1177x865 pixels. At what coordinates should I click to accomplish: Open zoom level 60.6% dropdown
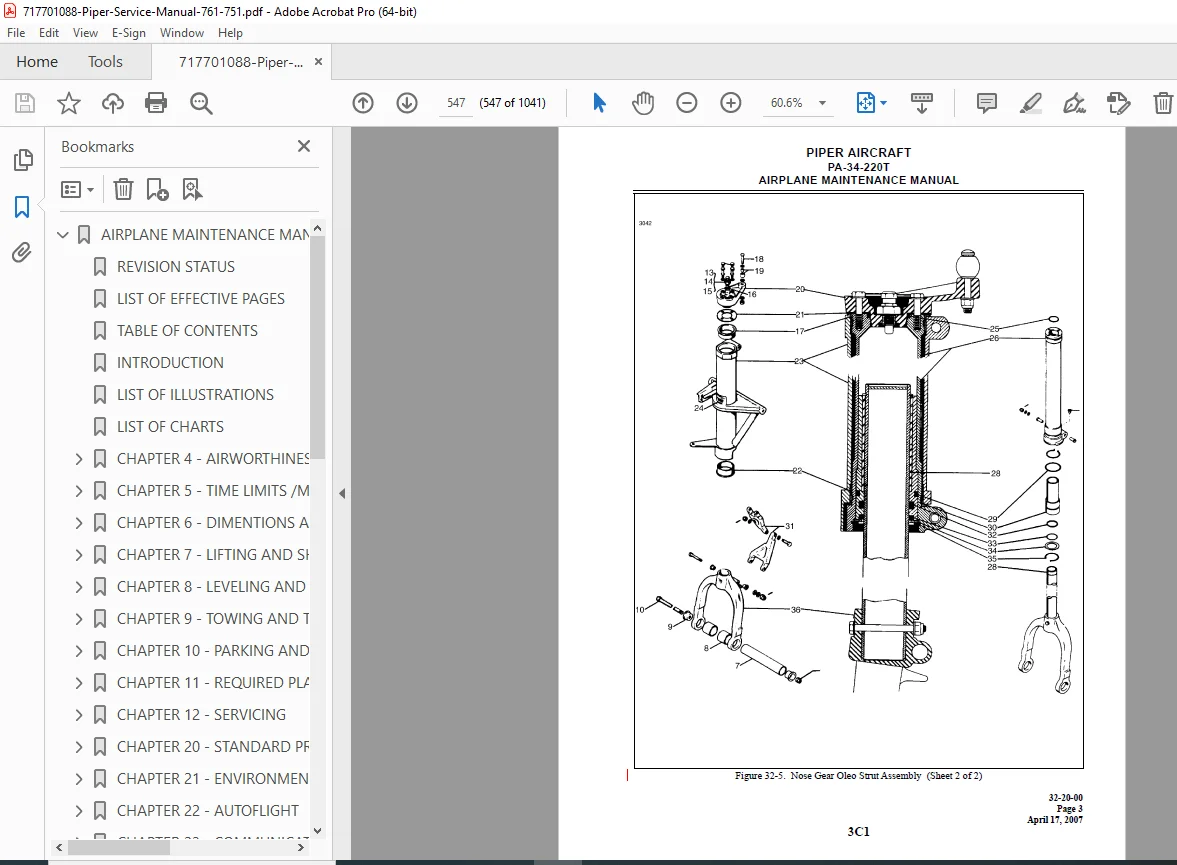[822, 103]
